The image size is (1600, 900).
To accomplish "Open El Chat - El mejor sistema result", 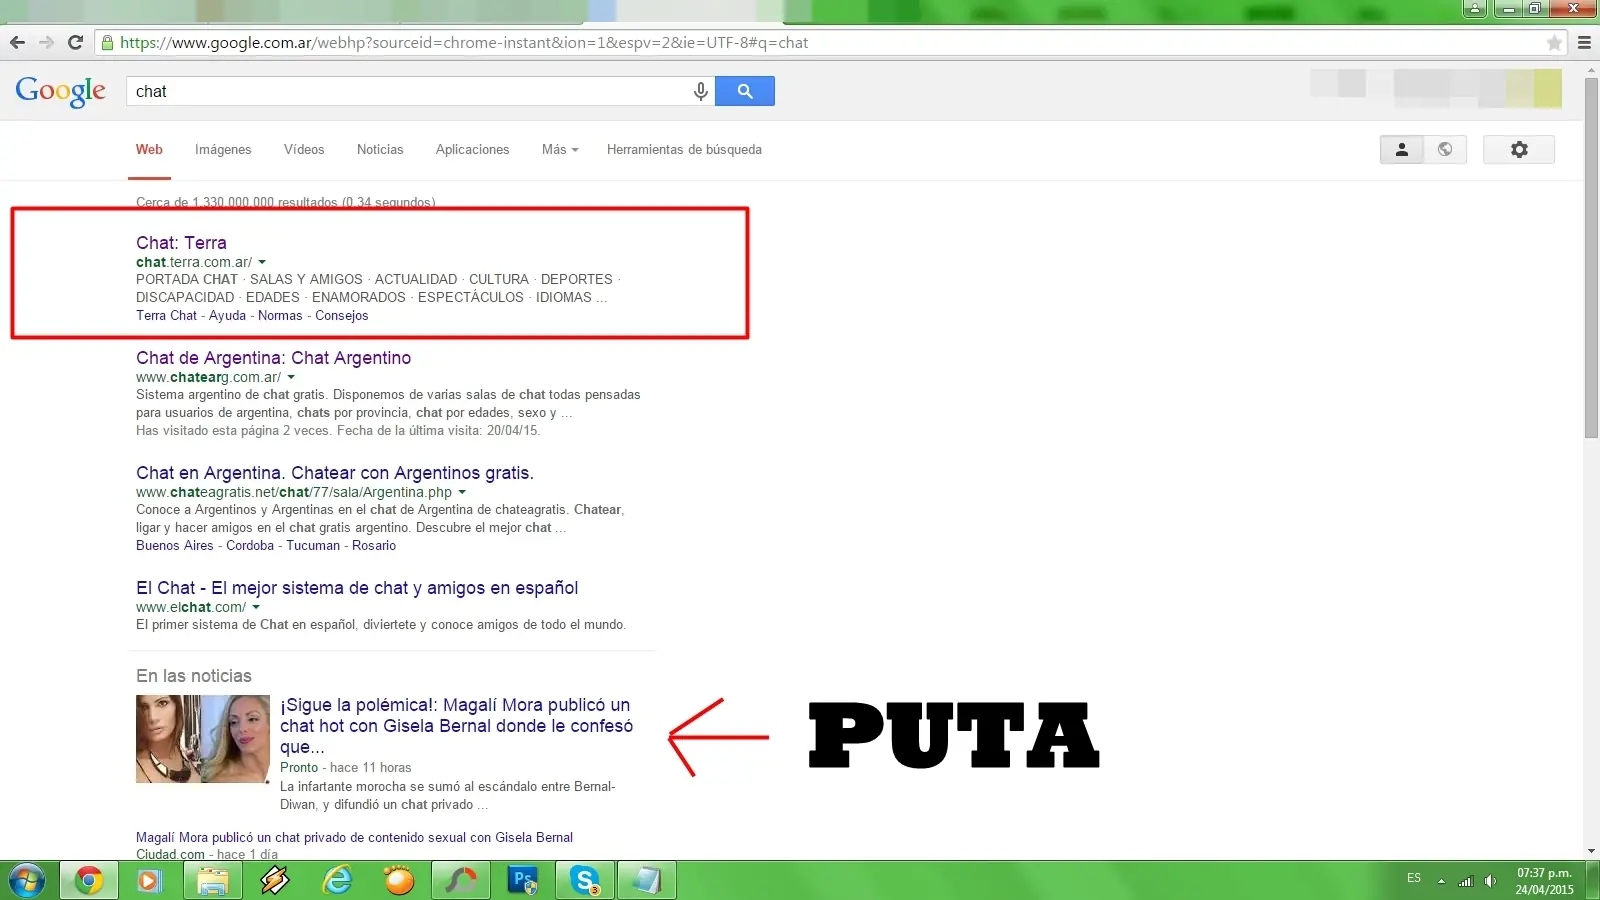I will (357, 588).
